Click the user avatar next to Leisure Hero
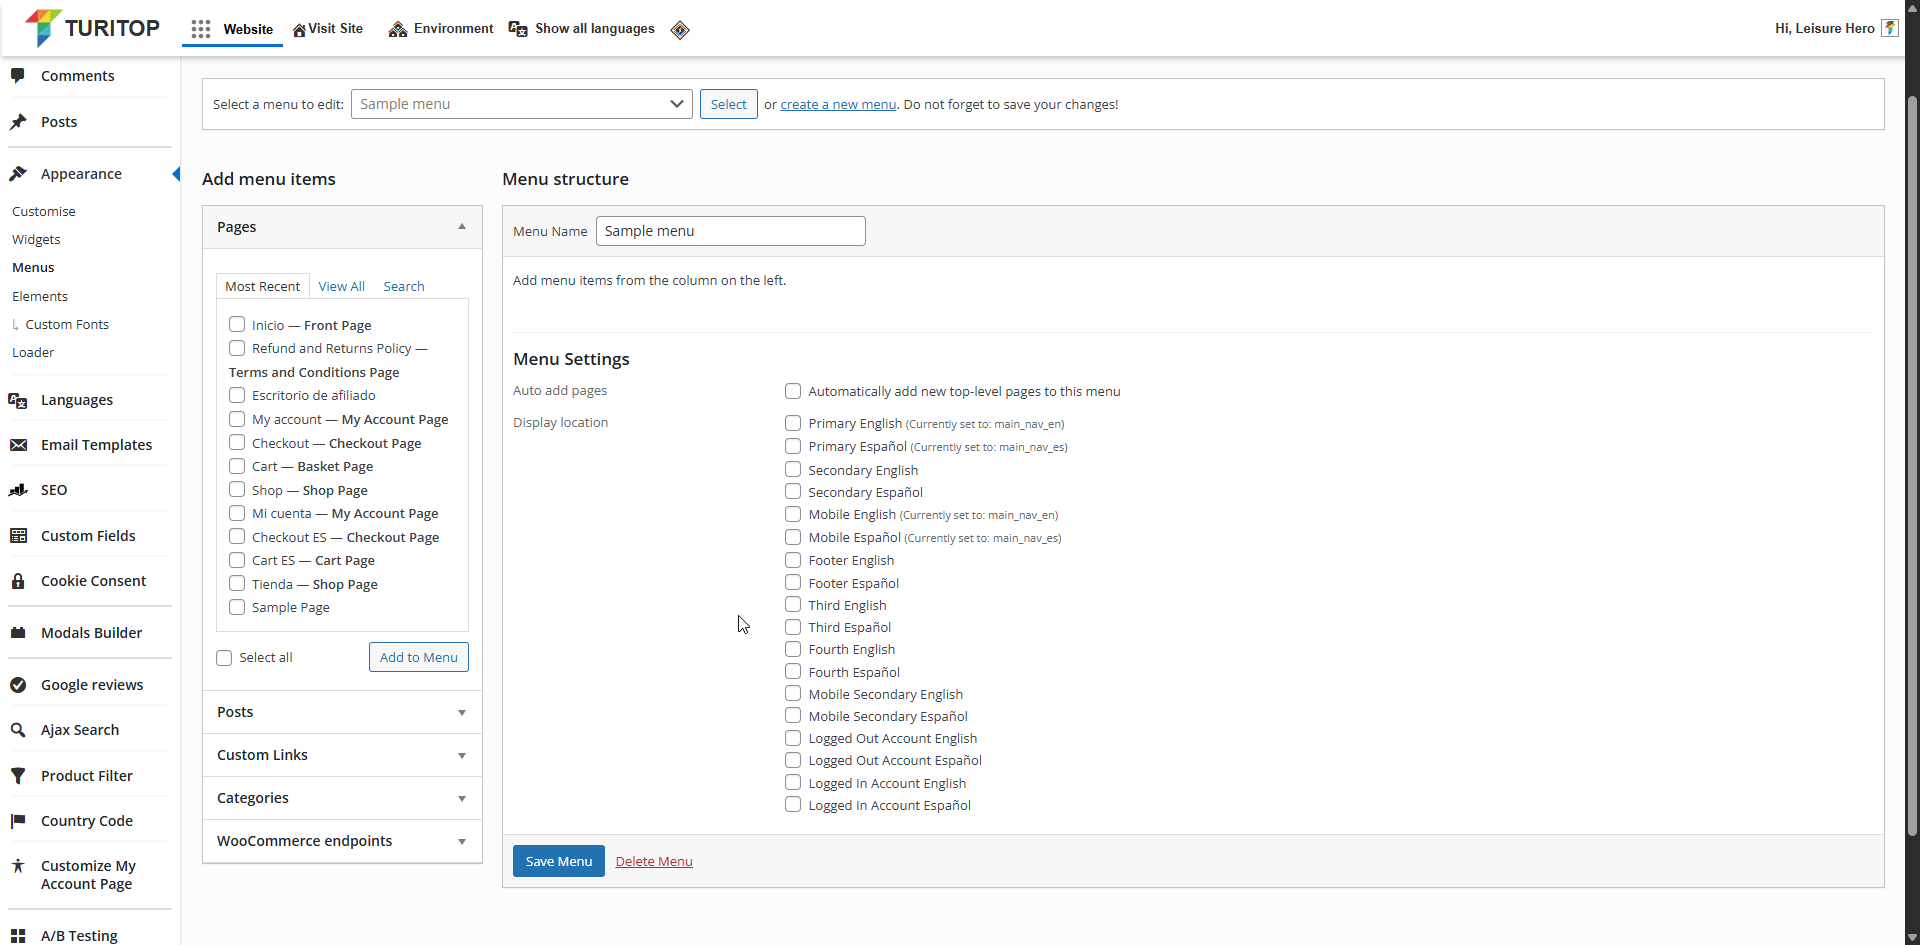 click(x=1889, y=28)
